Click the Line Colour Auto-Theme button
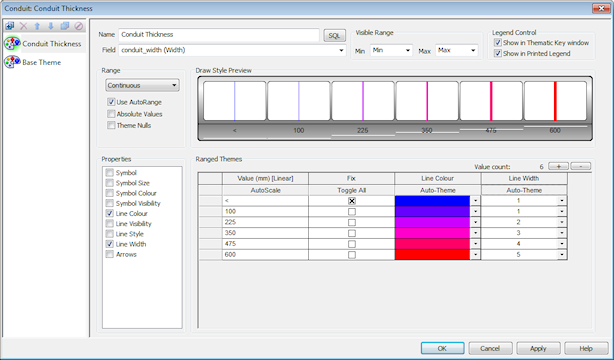The image size is (614, 360). tap(438, 190)
